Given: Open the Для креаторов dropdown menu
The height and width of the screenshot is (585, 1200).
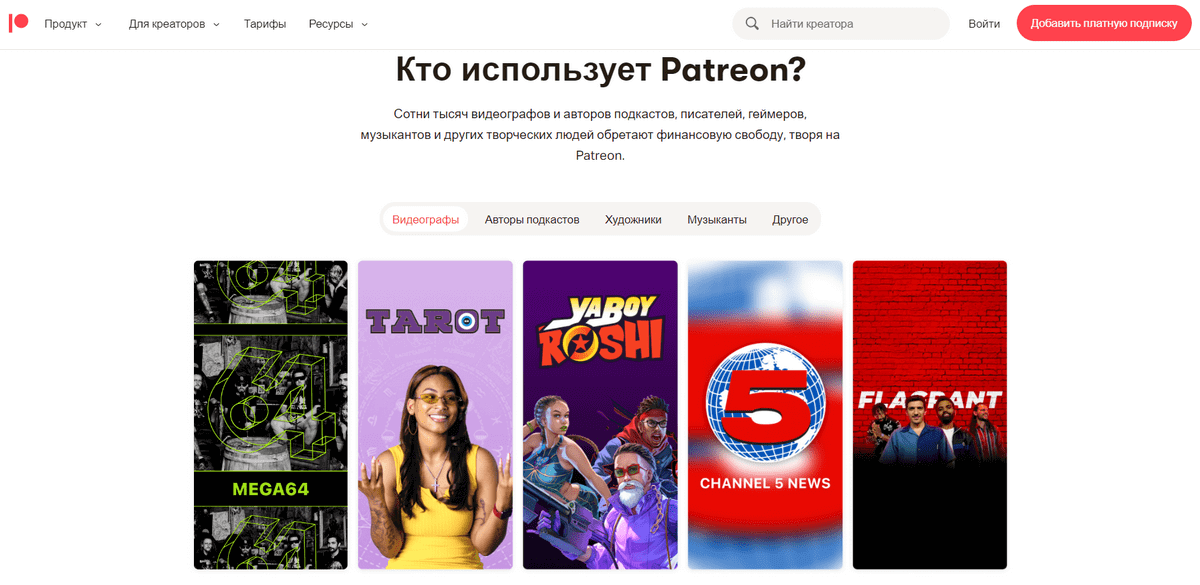Looking at the screenshot, I should click(174, 23).
